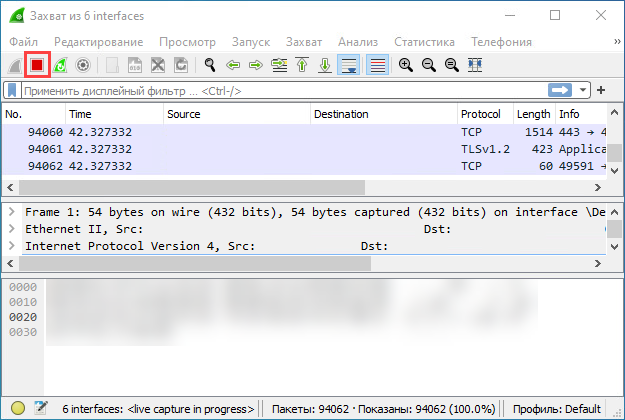Jump to the first packet
Image resolution: width=625 pixels, height=420 pixels.
click(301, 65)
